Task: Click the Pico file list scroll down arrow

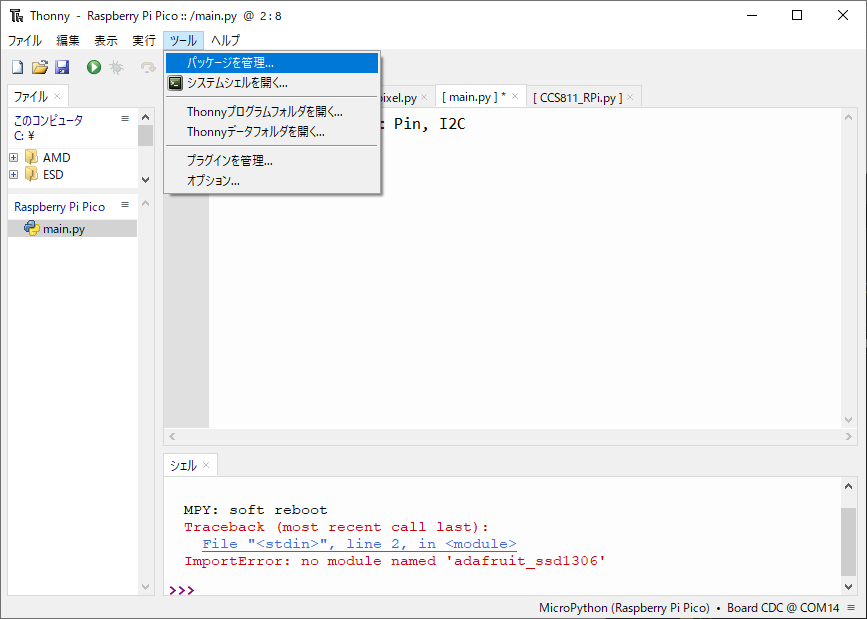Action: 145,587
